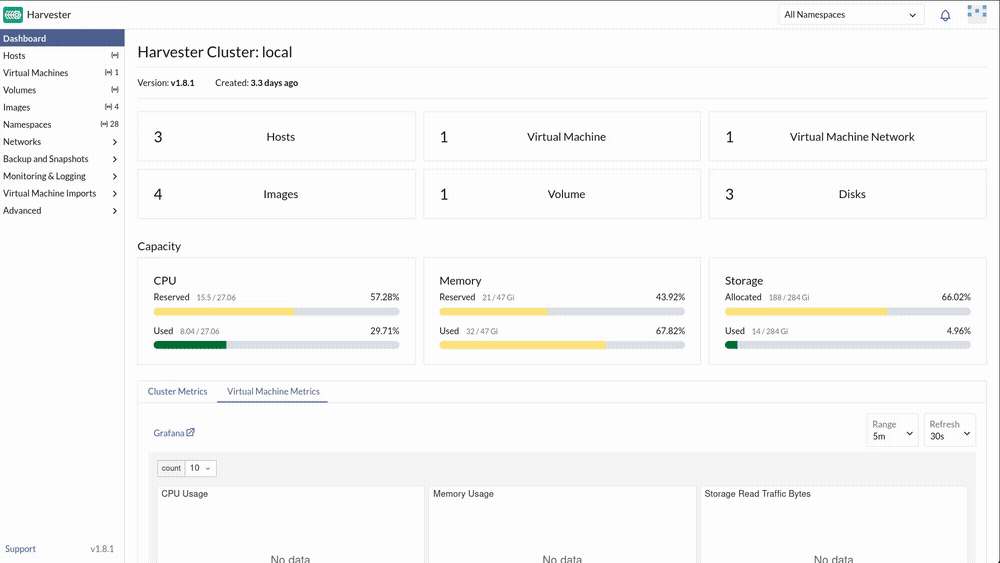Select Dashboard in sidebar
Image resolution: width=1000 pixels, height=563 pixels.
62,38
